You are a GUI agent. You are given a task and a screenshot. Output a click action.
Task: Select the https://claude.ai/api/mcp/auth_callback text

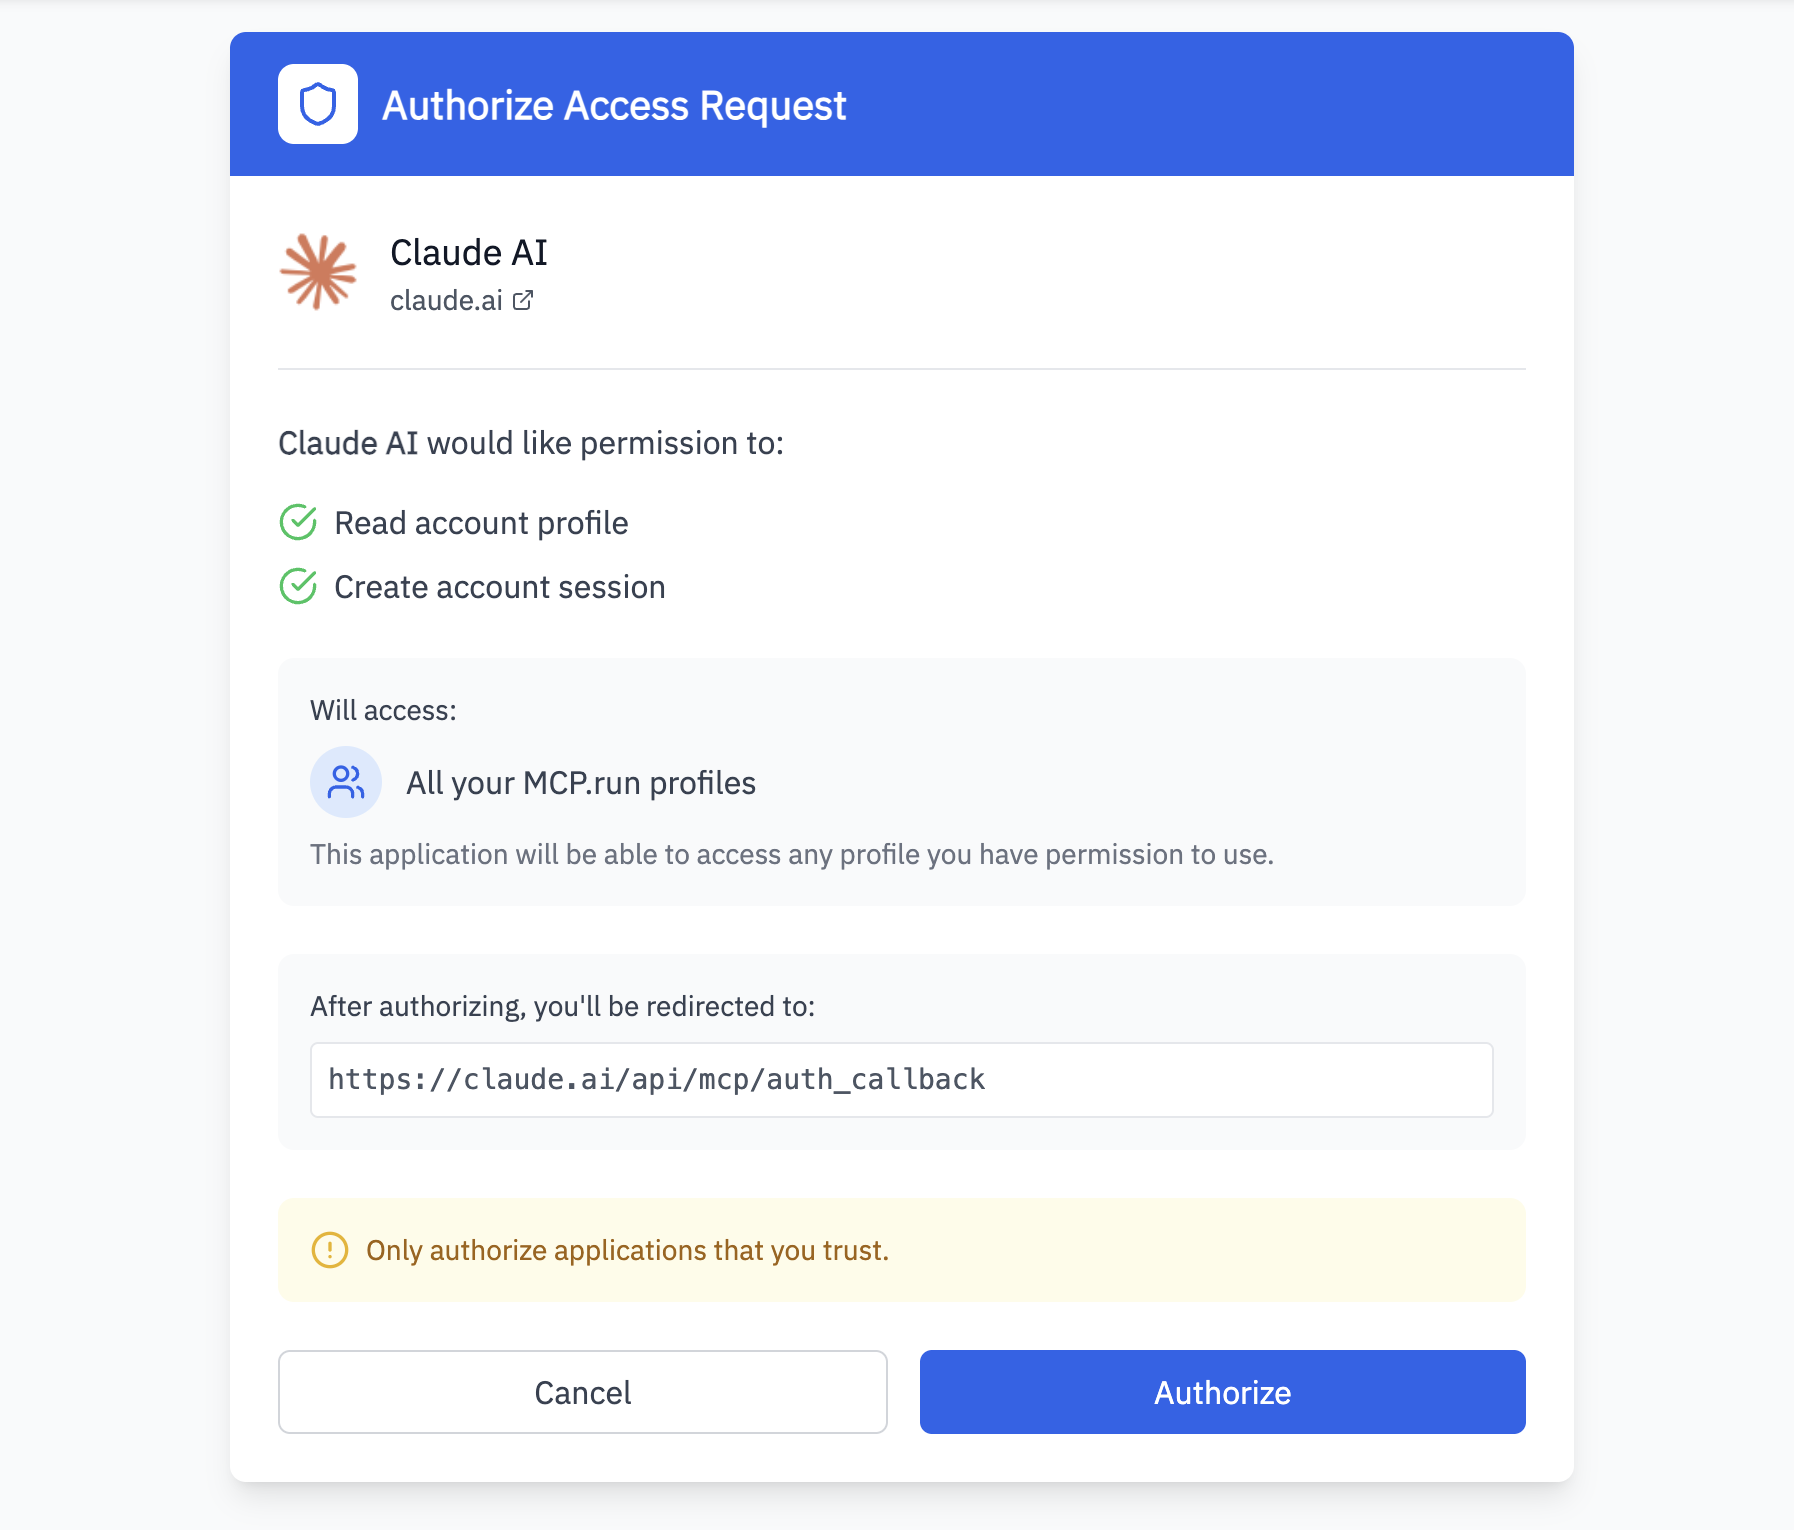click(x=656, y=1080)
